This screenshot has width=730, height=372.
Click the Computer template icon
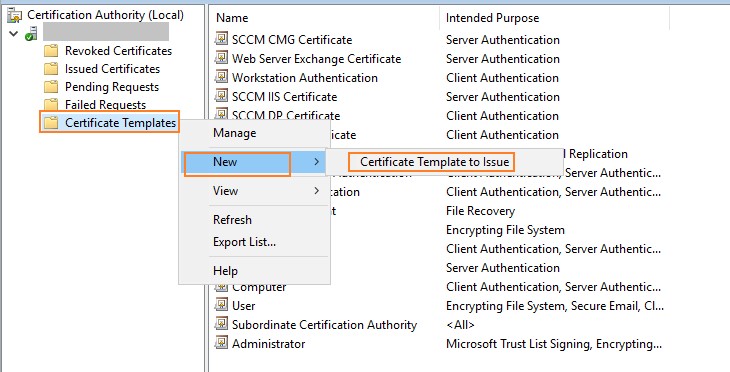(221, 288)
